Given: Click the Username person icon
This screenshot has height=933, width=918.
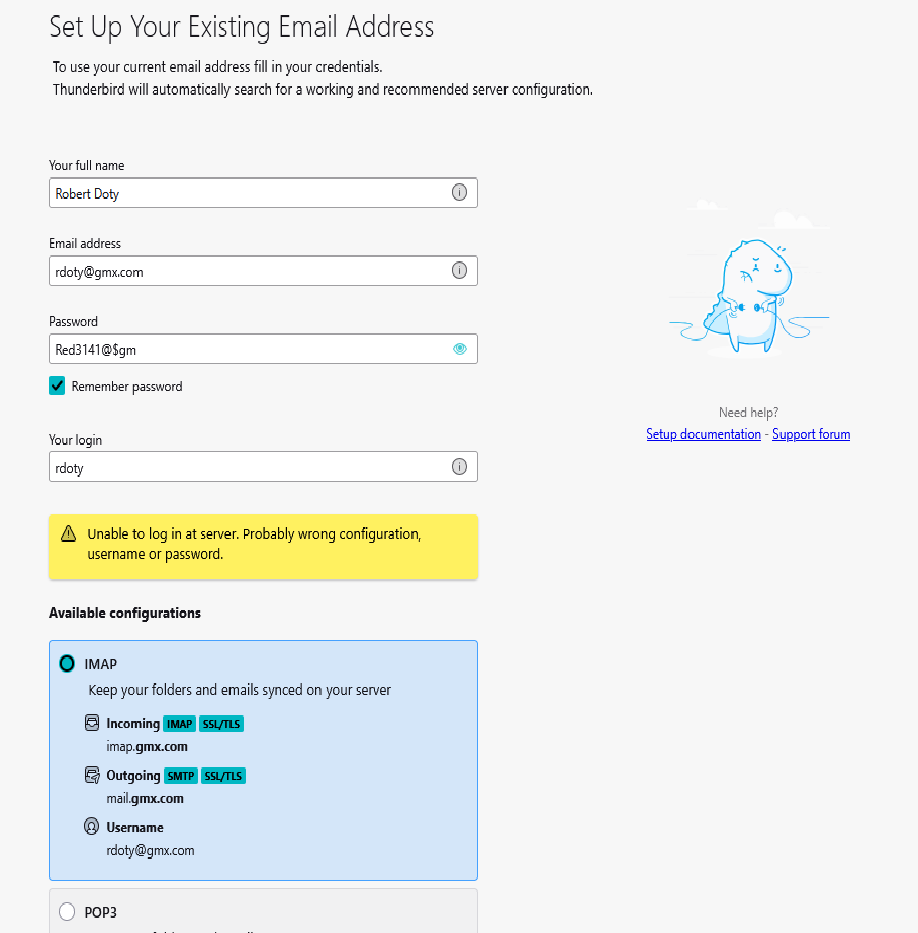Looking at the screenshot, I should [x=93, y=827].
